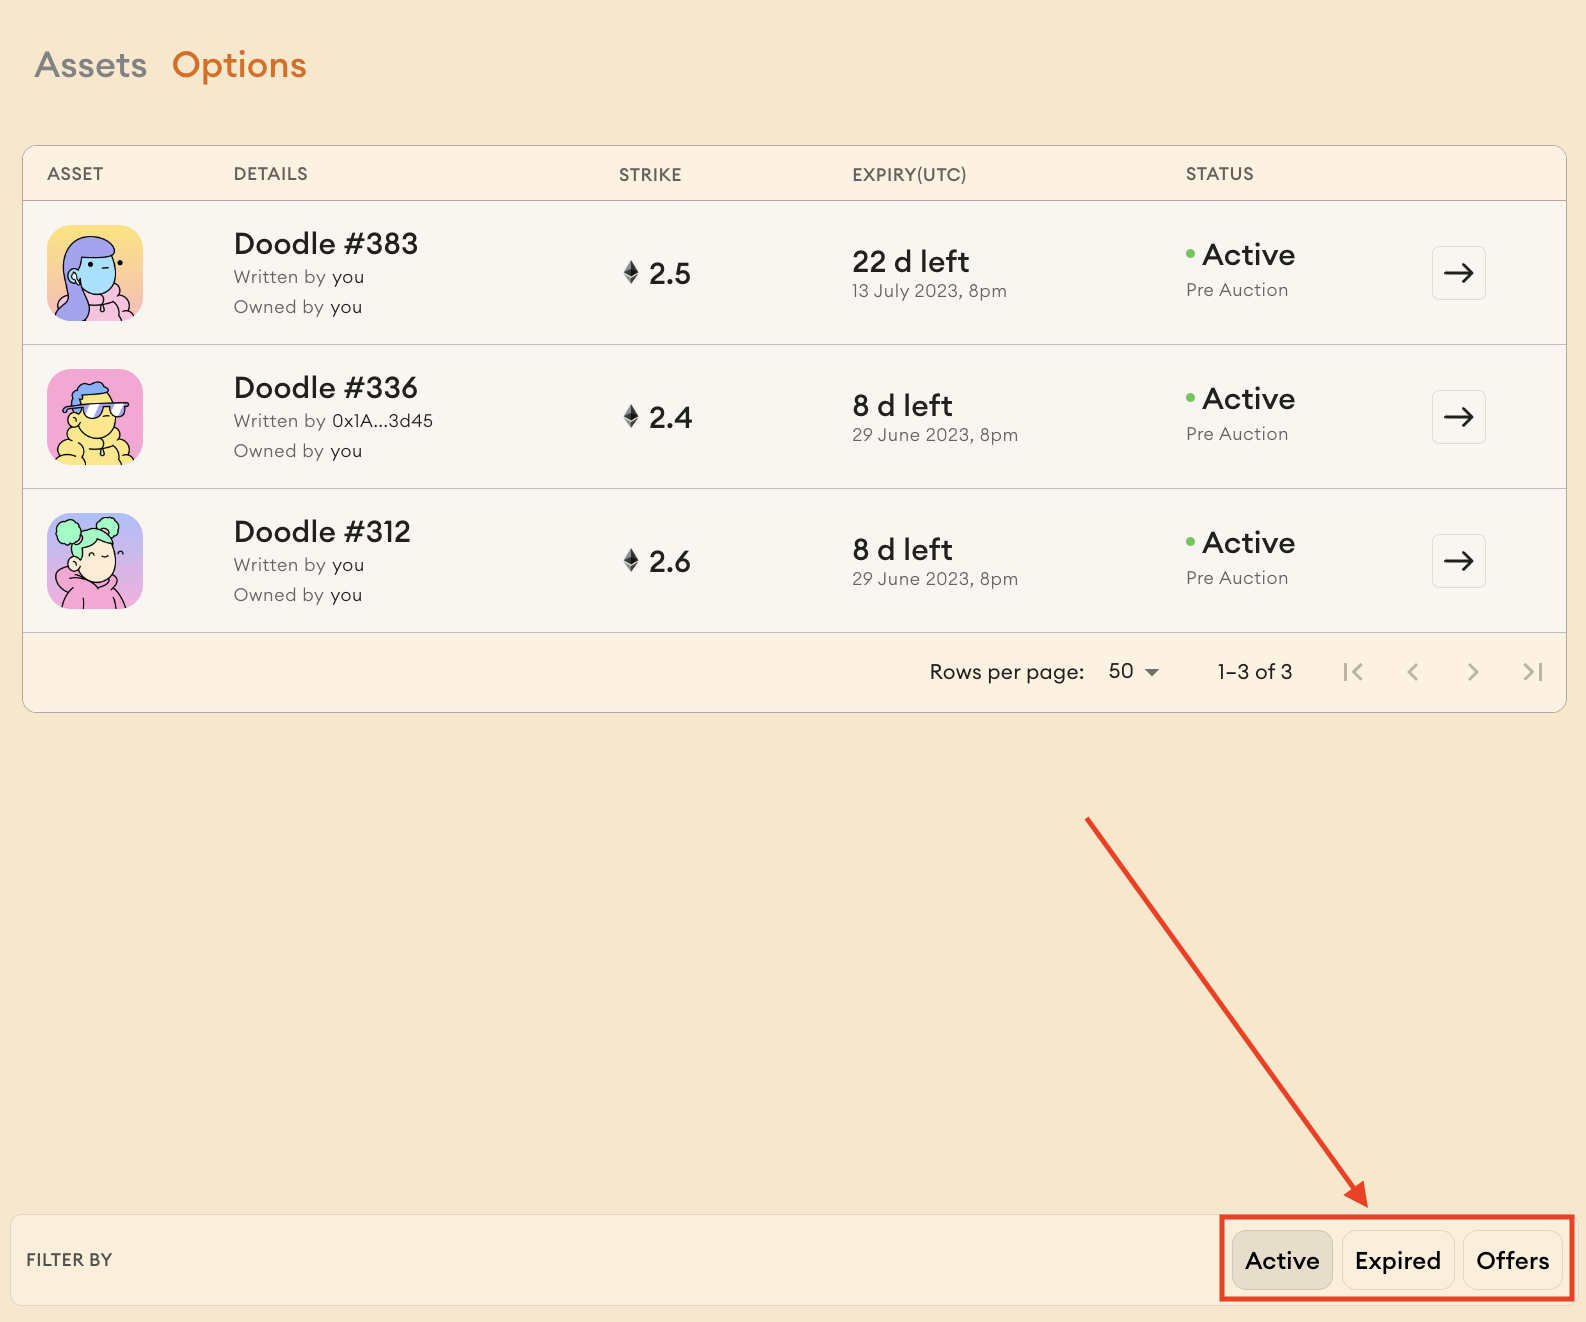Screen dimensions: 1586x1322
Task: Go to next page of table
Action: click(1473, 672)
